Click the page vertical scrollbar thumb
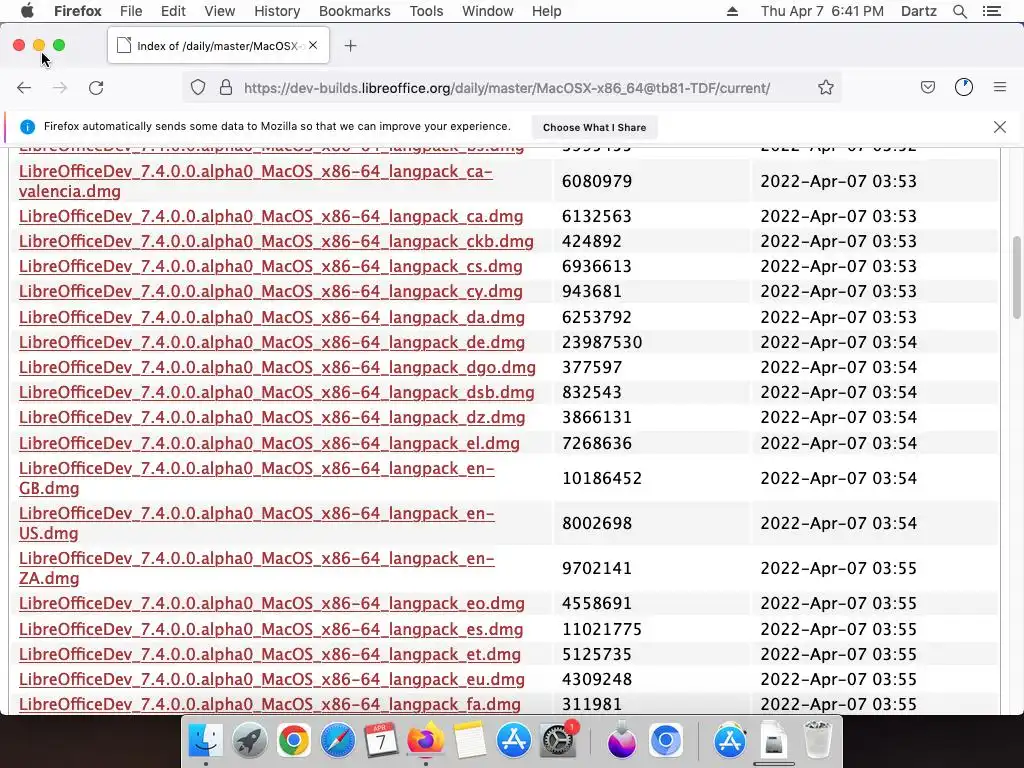This screenshot has width=1024, height=768. (1016, 277)
